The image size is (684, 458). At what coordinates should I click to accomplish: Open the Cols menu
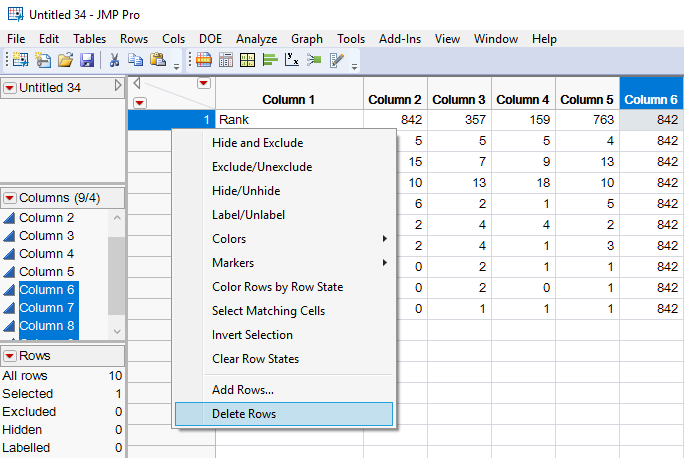pyautogui.click(x=174, y=39)
